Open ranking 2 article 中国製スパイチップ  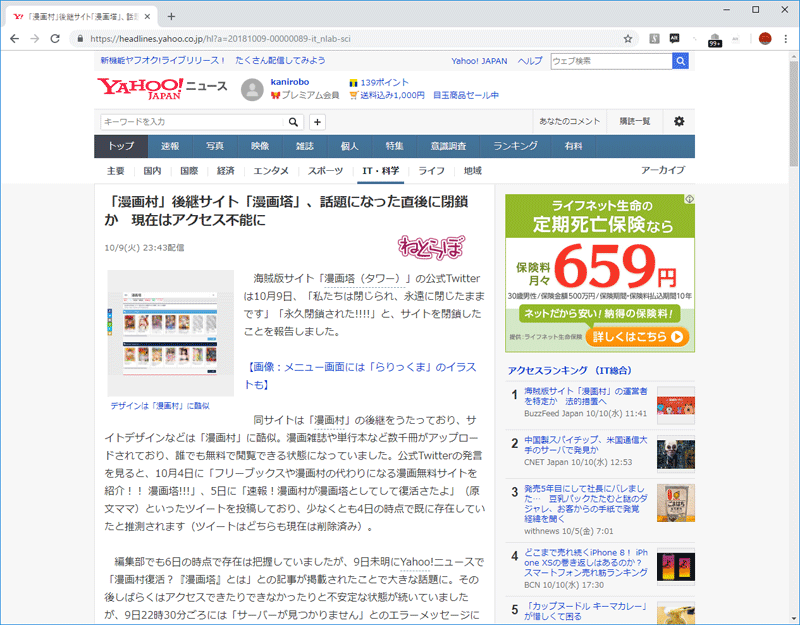[x=586, y=445]
